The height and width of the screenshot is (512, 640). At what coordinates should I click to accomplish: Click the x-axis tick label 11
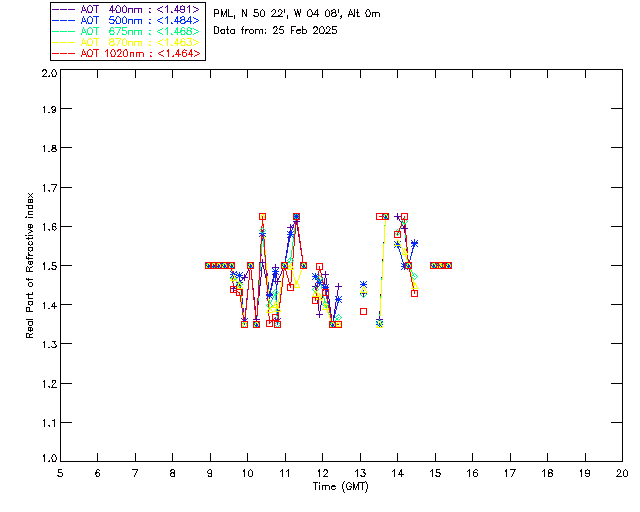(x=285, y=473)
